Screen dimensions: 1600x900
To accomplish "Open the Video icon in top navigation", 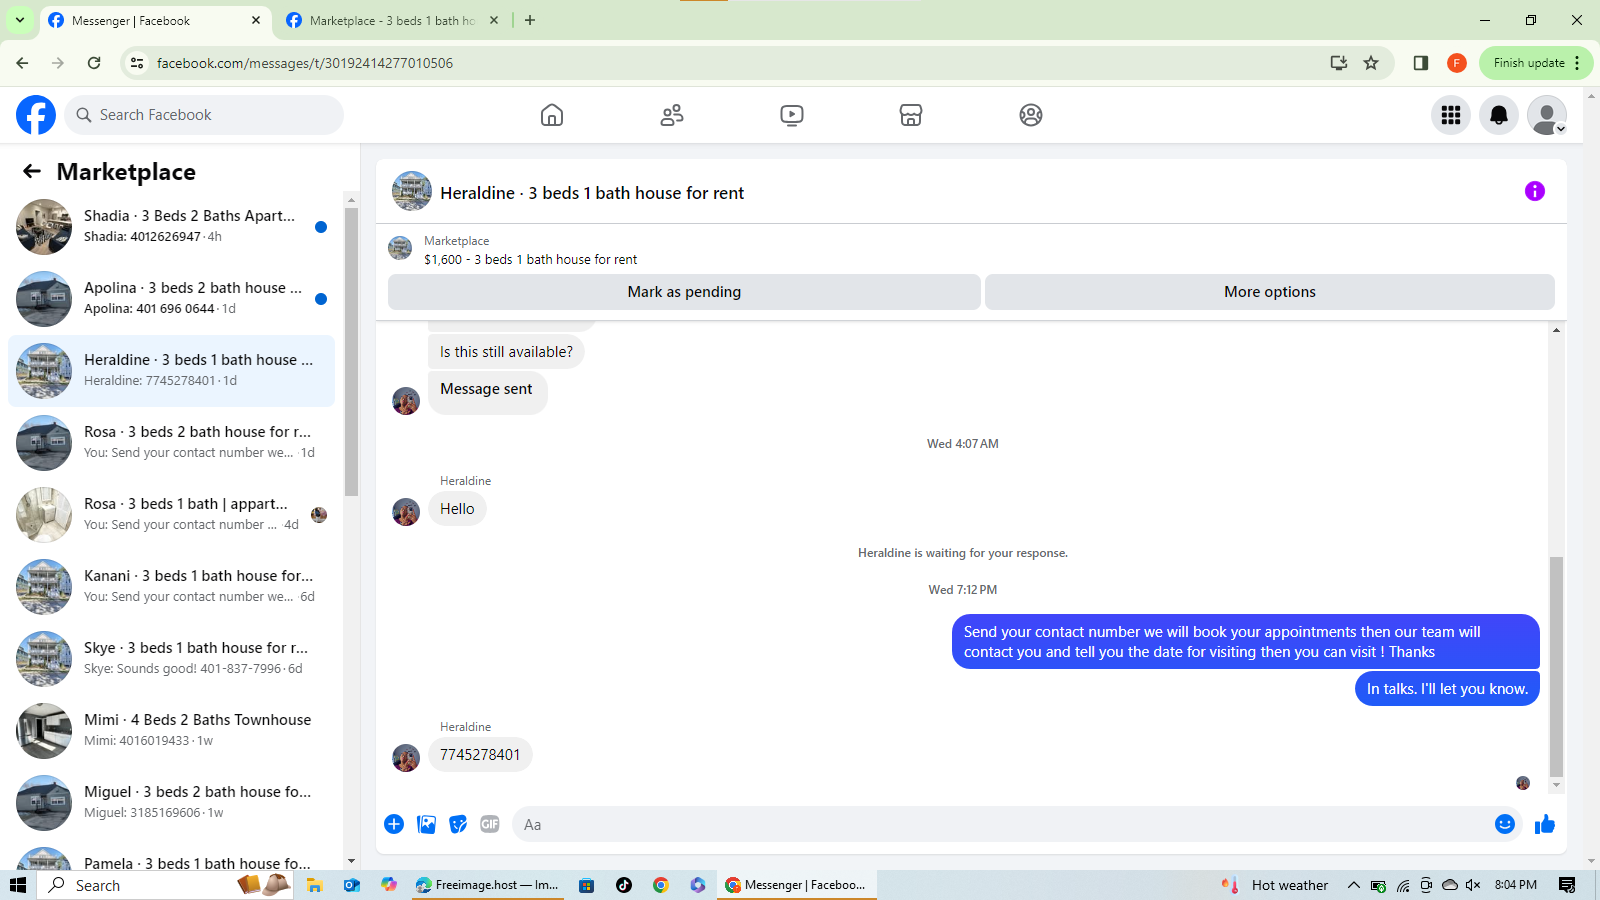I will pos(791,115).
